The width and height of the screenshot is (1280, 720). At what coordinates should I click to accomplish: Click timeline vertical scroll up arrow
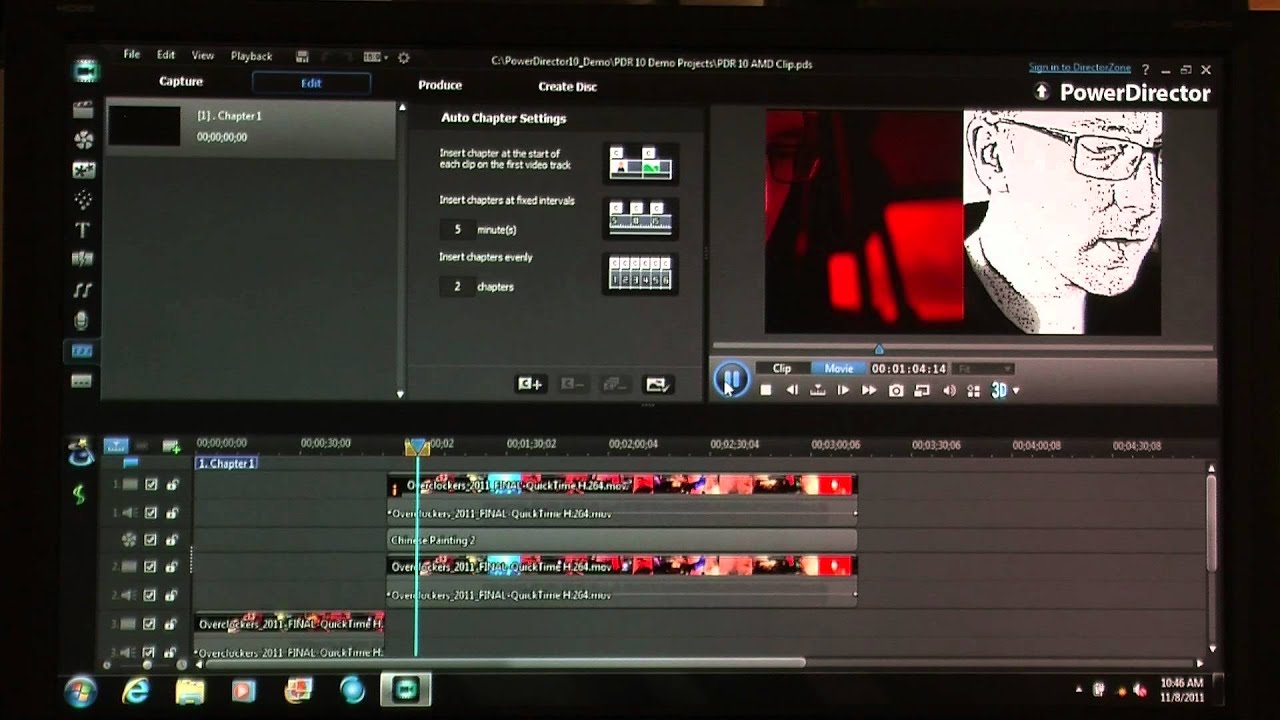(1212, 469)
